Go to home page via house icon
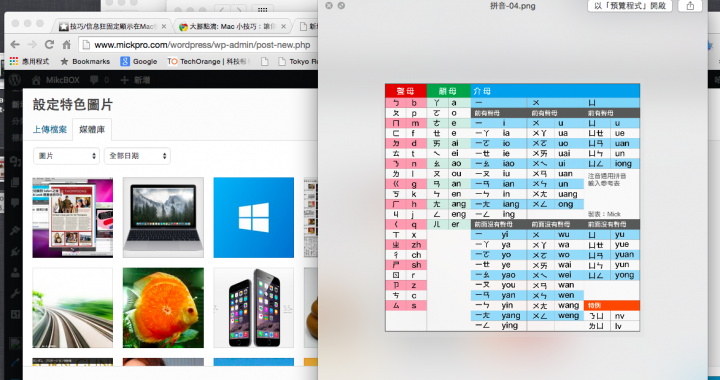 pyautogui.click(x=67, y=45)
